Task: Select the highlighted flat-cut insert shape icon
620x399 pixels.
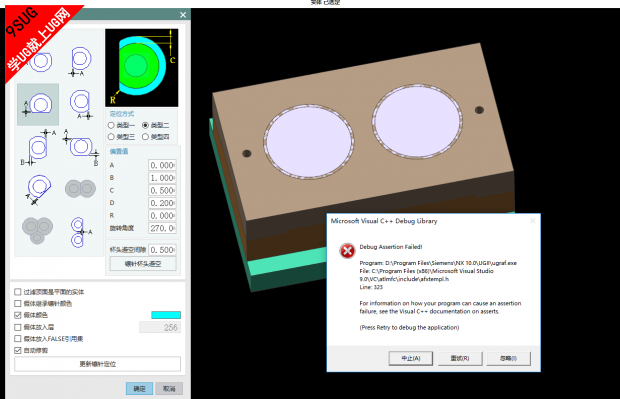Action: click(38, 104)
